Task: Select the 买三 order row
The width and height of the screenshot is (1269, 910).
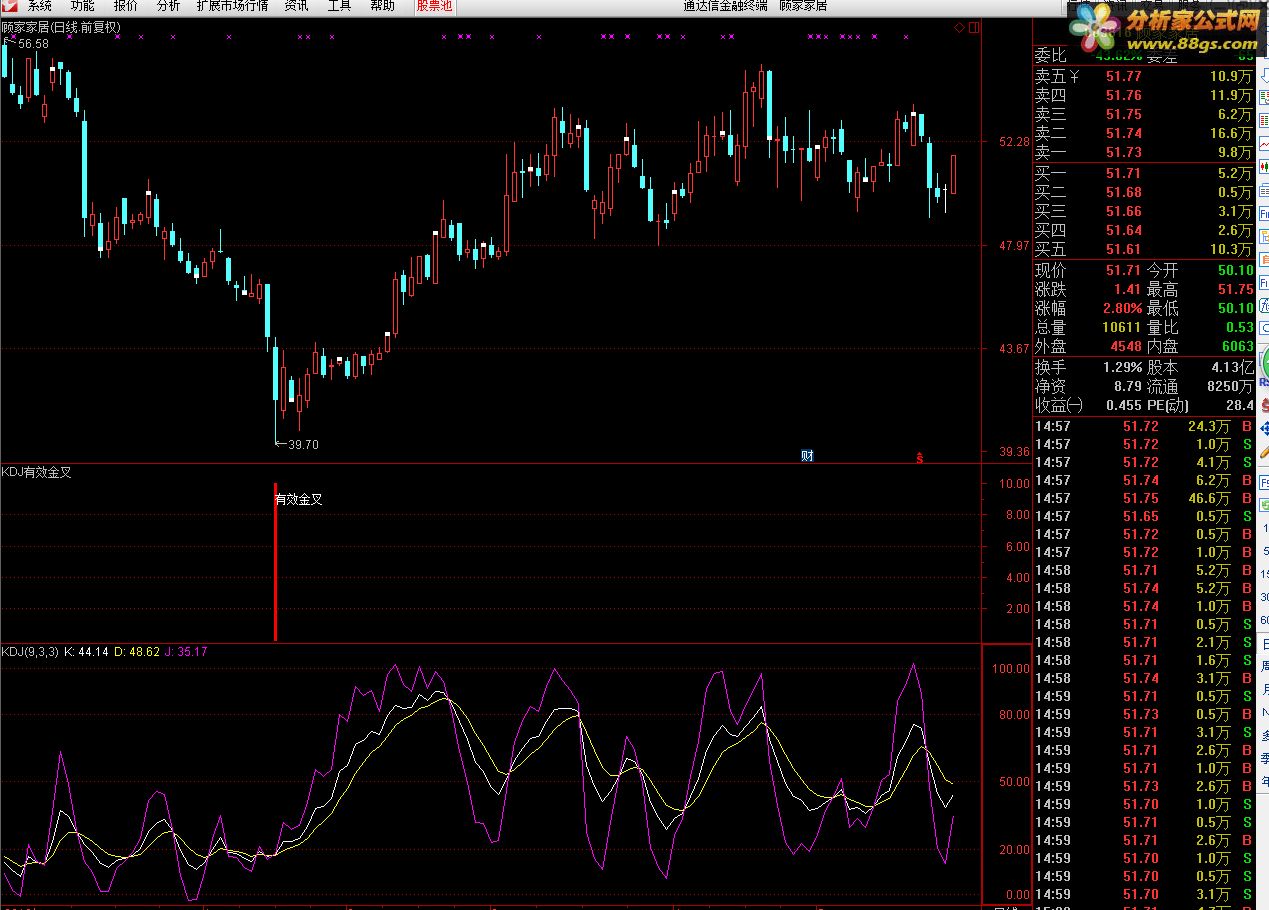Action: (x=1144, y=212)
